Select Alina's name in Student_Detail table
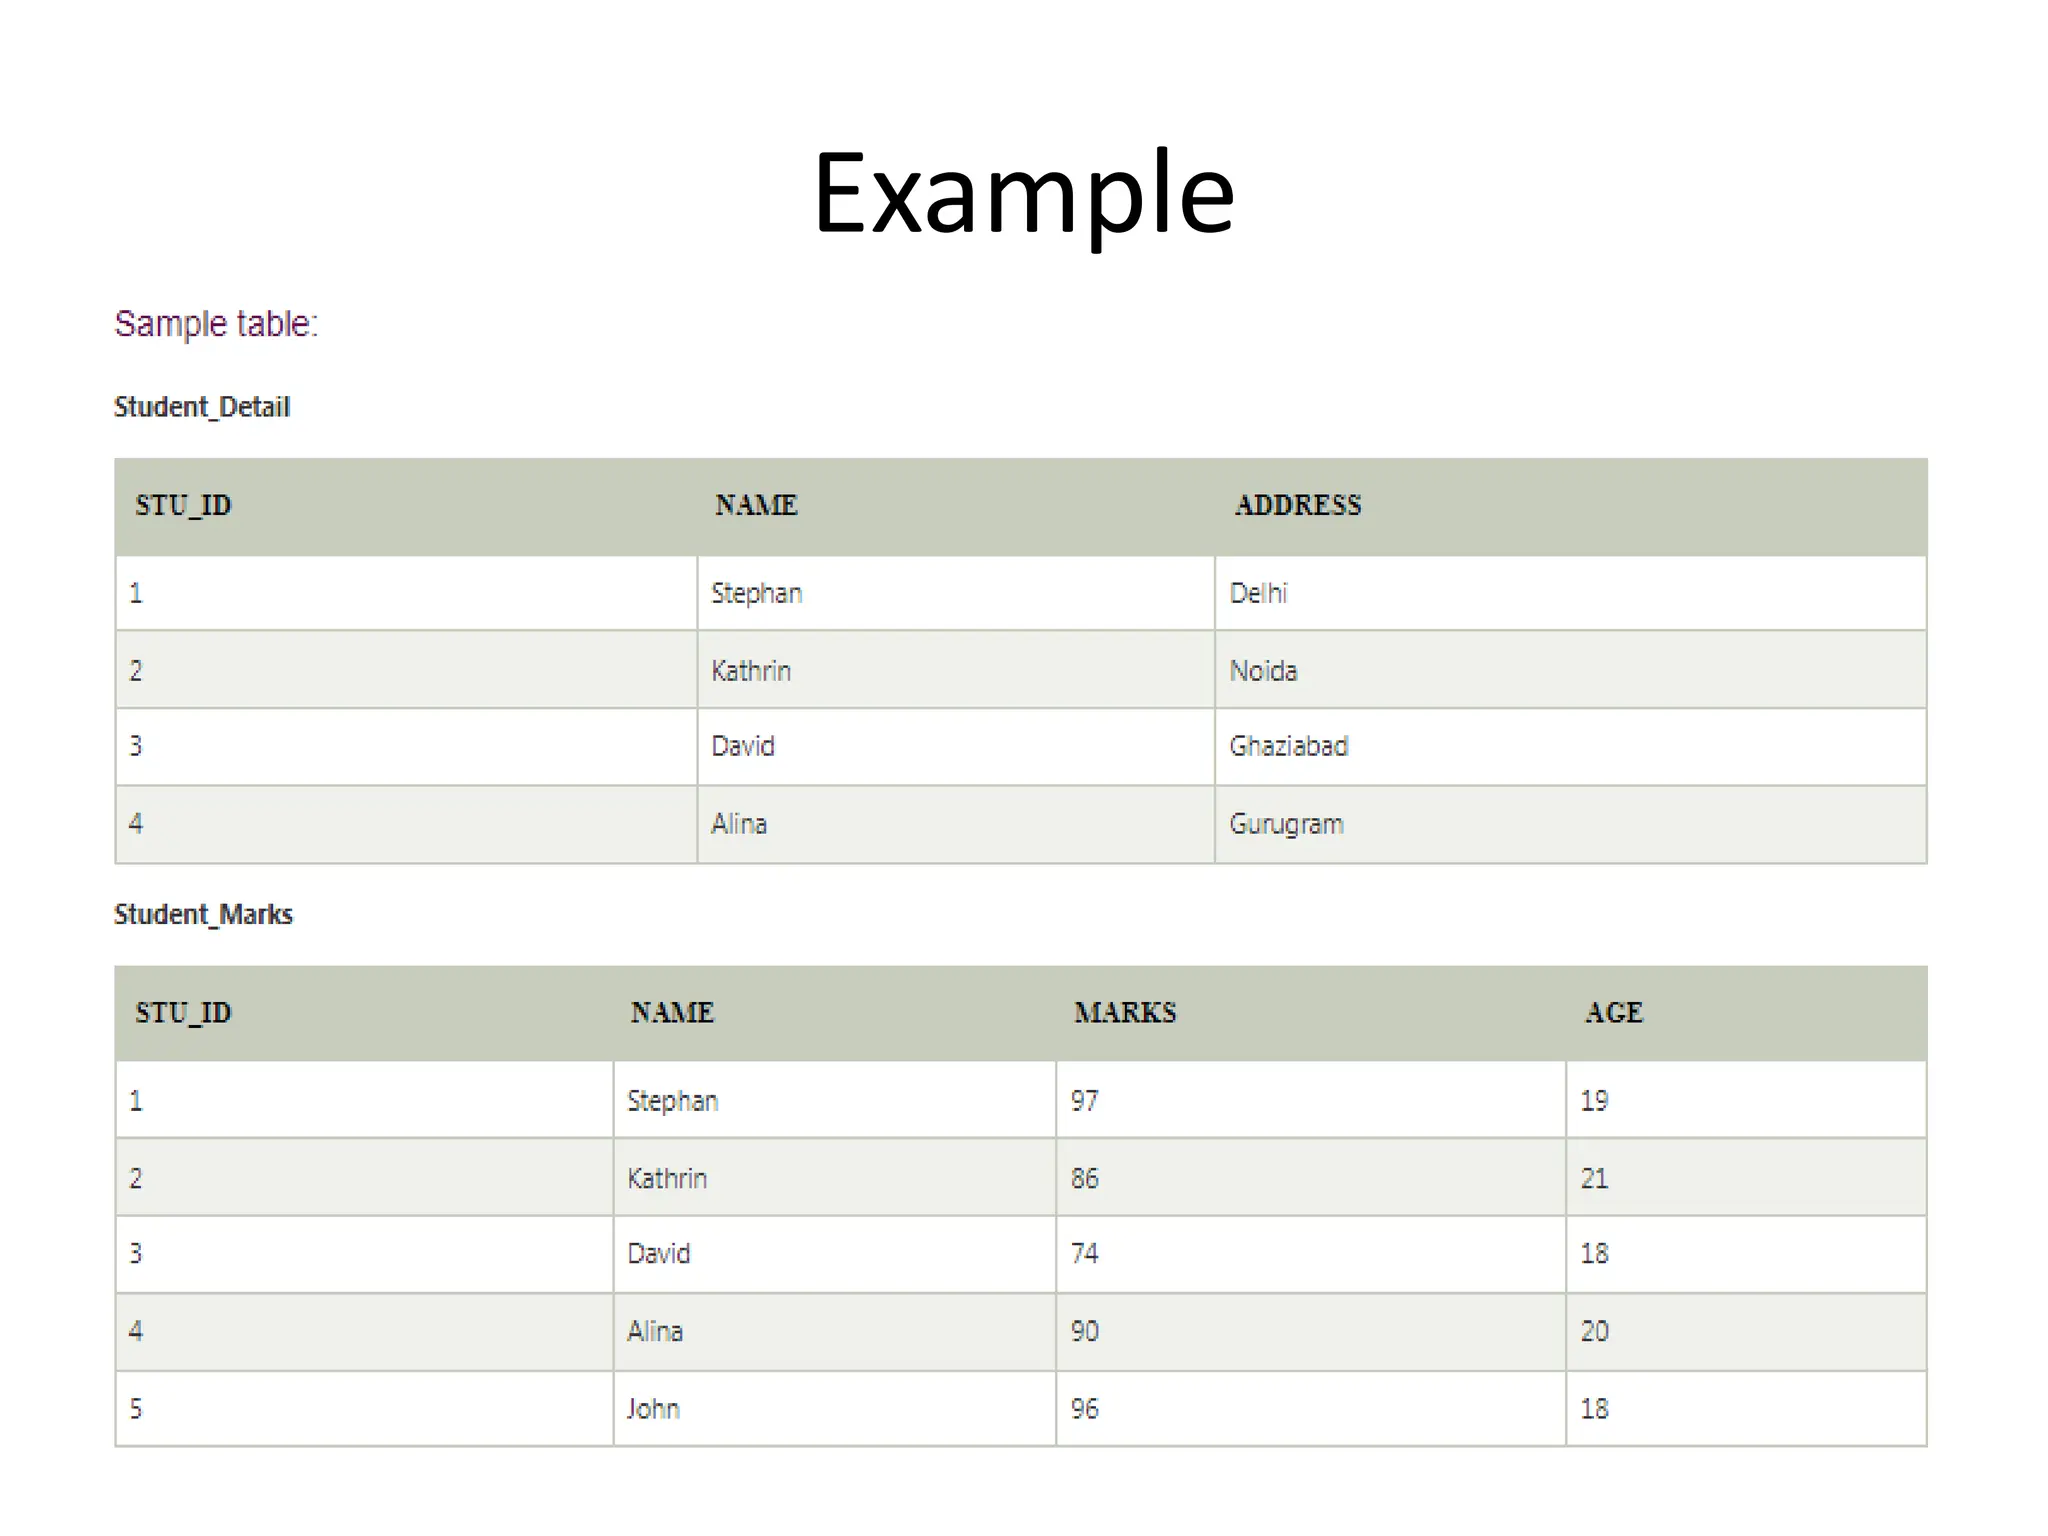 pyautogui.click(x=739, y=824)
